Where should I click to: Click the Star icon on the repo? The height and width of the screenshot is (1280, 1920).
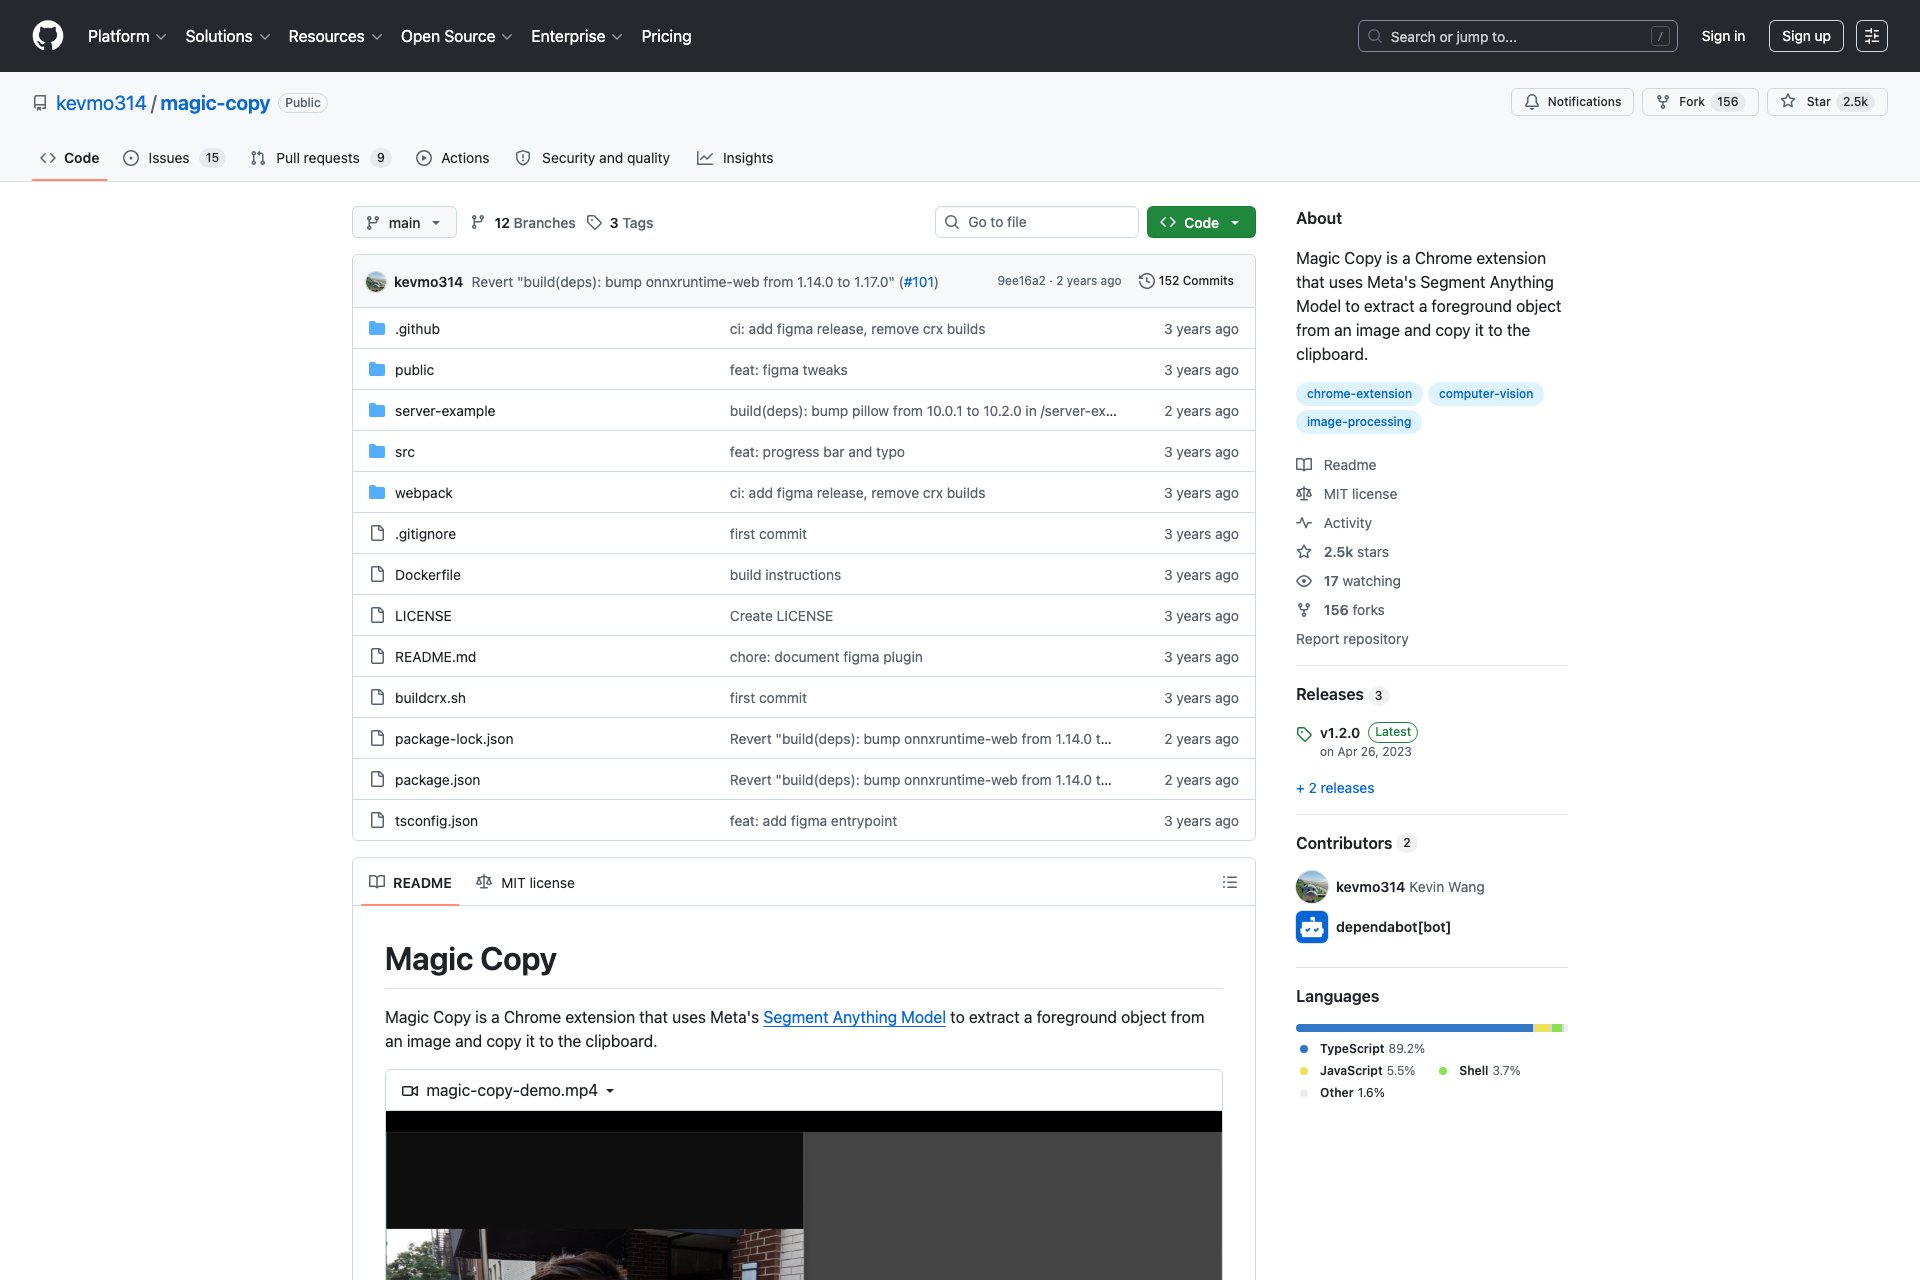[1788, 102]
